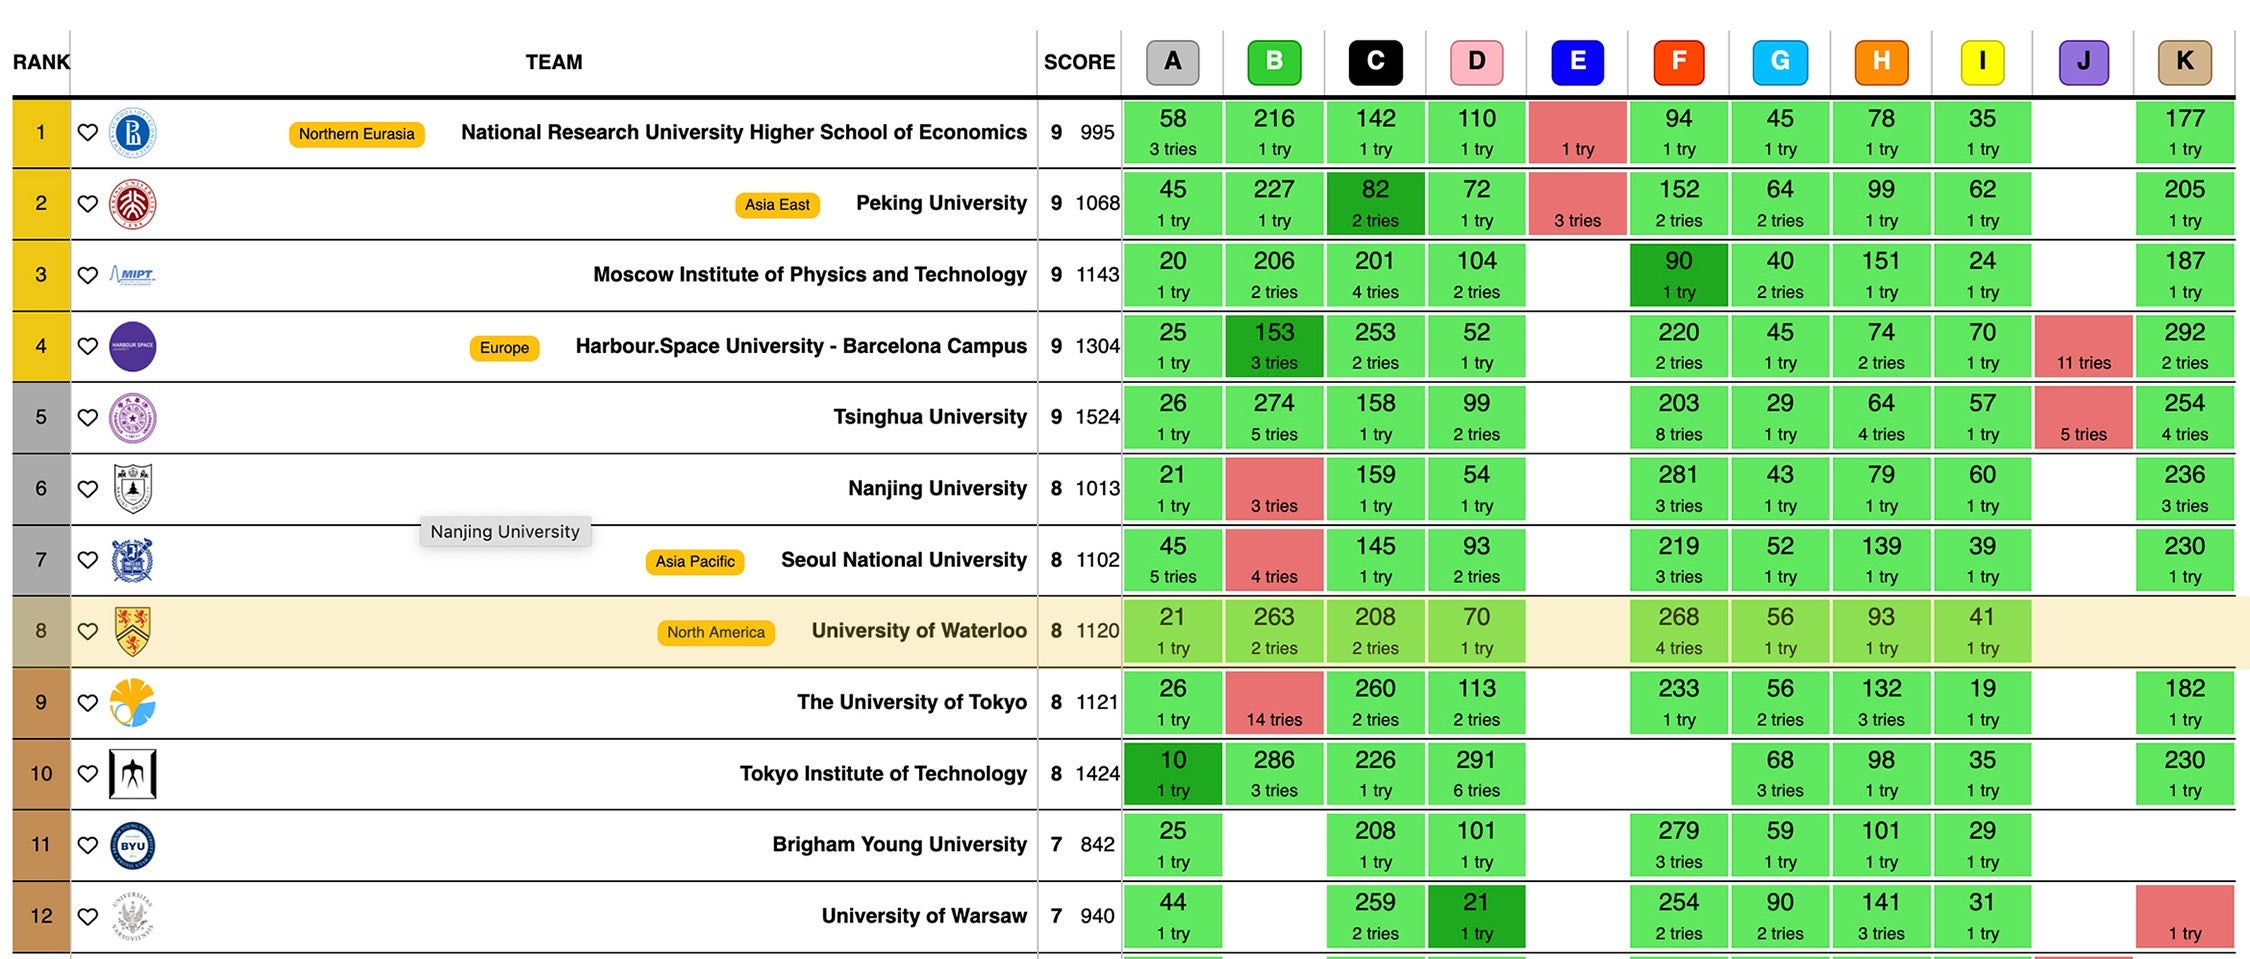Image resolution: width=2250 pixels, height=959 pixels.
Task: Open Tokyo Institute of Technology team name
Action: click(883, 773)
